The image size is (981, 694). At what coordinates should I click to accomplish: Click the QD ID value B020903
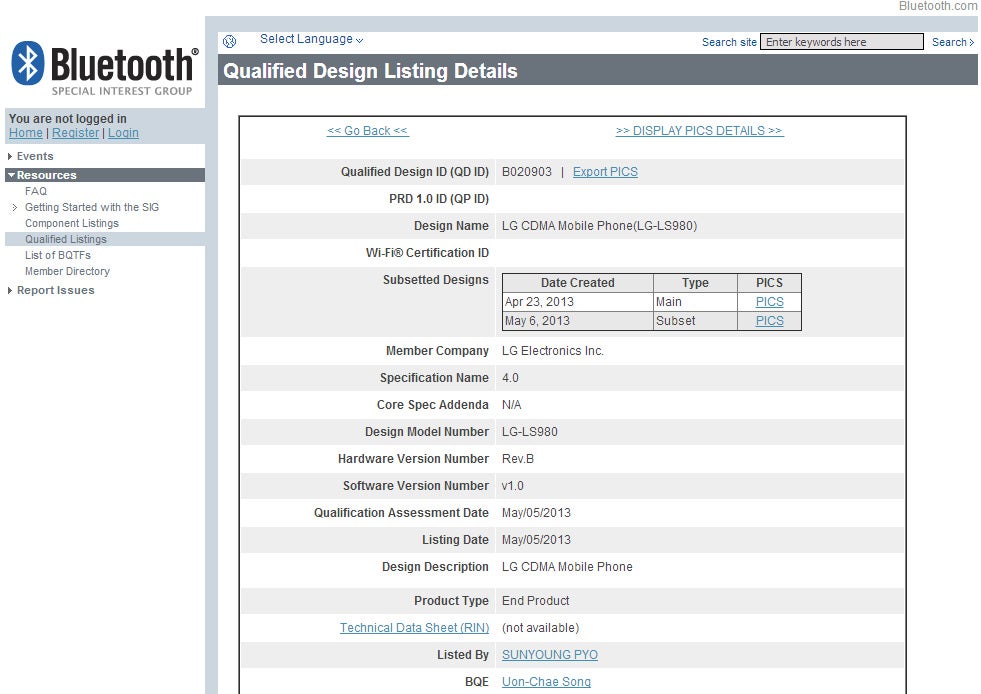click(x=527, y=171)
